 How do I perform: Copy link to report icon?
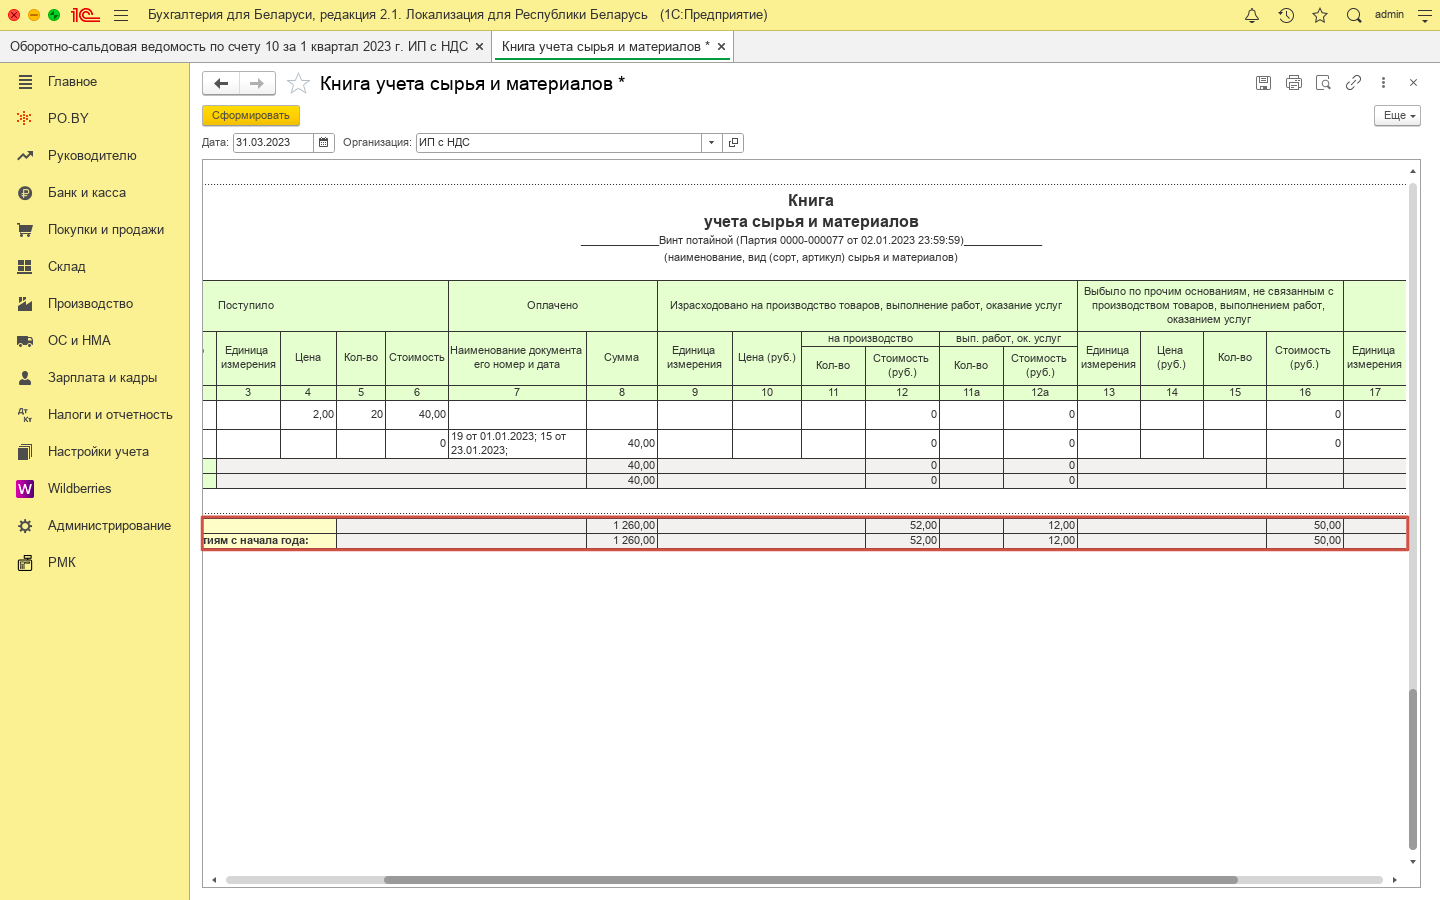point(1353,83)
